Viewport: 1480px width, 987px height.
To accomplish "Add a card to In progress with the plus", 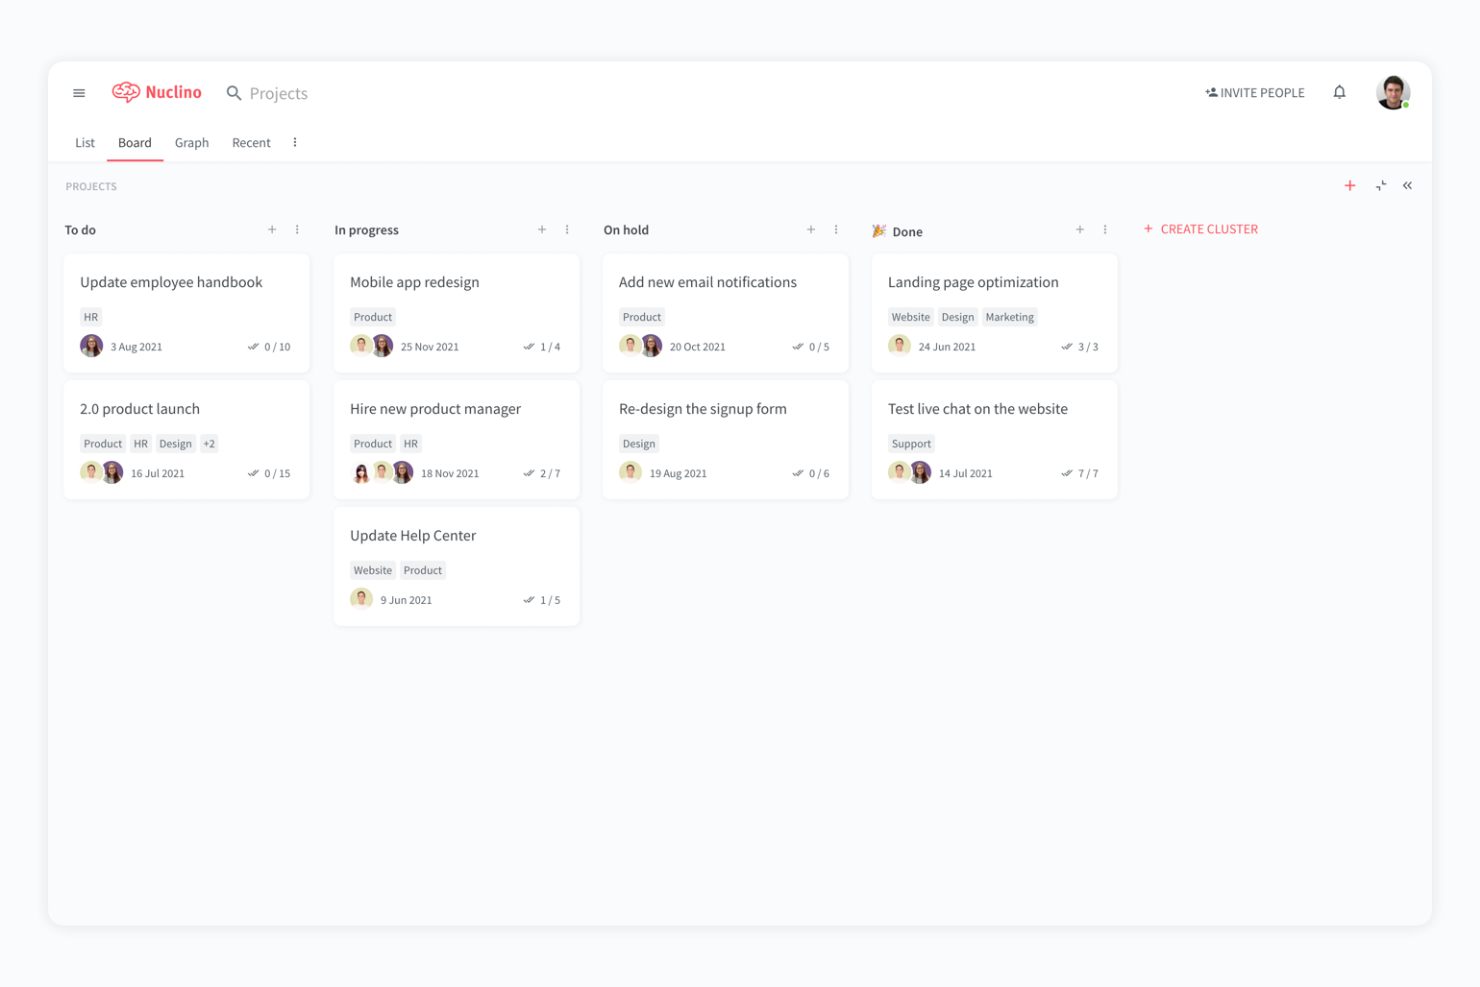I will pos(542,229).
